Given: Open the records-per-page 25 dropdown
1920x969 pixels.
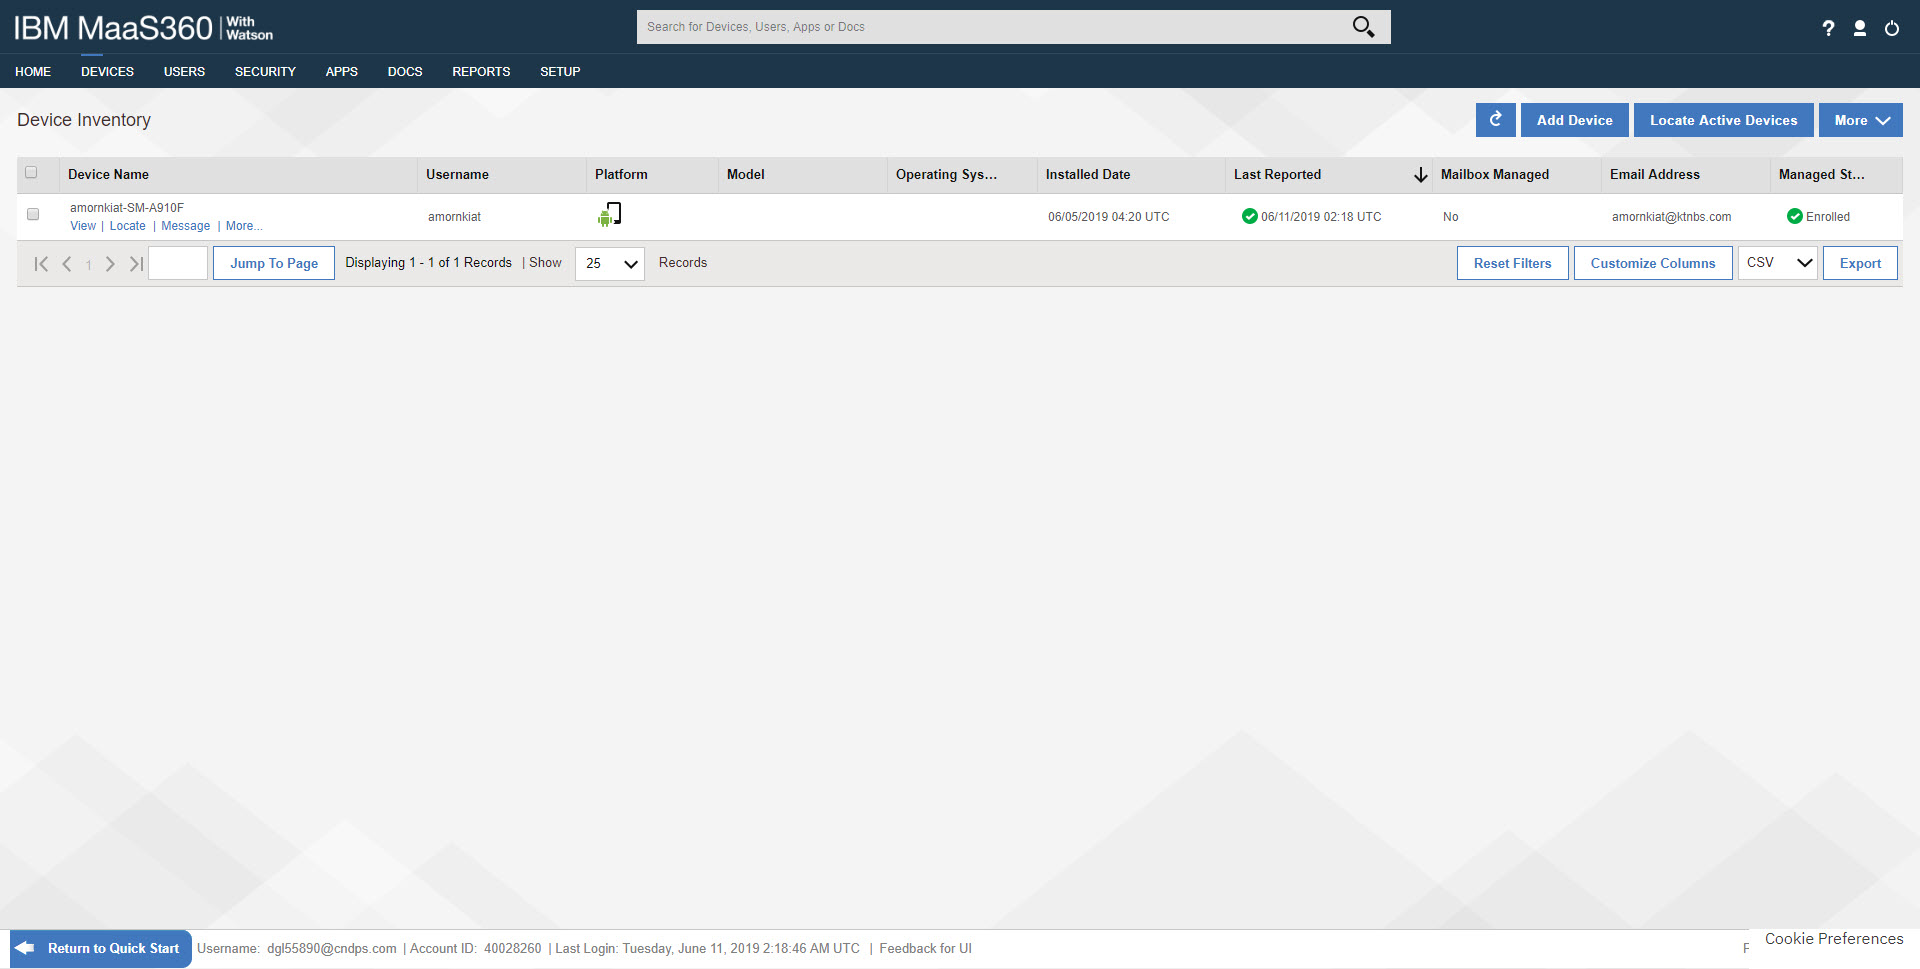Looking at the screenshot, I should click(x=610, y=264).
